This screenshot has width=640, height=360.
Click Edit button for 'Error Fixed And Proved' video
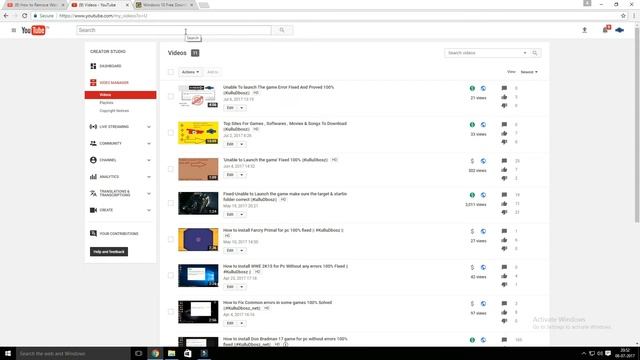(x=230, y=108)
